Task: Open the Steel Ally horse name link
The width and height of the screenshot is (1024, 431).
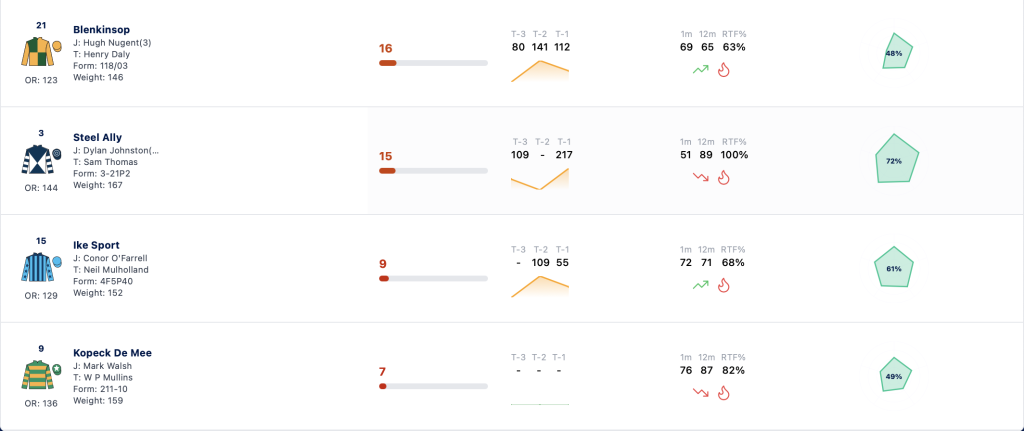Action: point(97,137)
